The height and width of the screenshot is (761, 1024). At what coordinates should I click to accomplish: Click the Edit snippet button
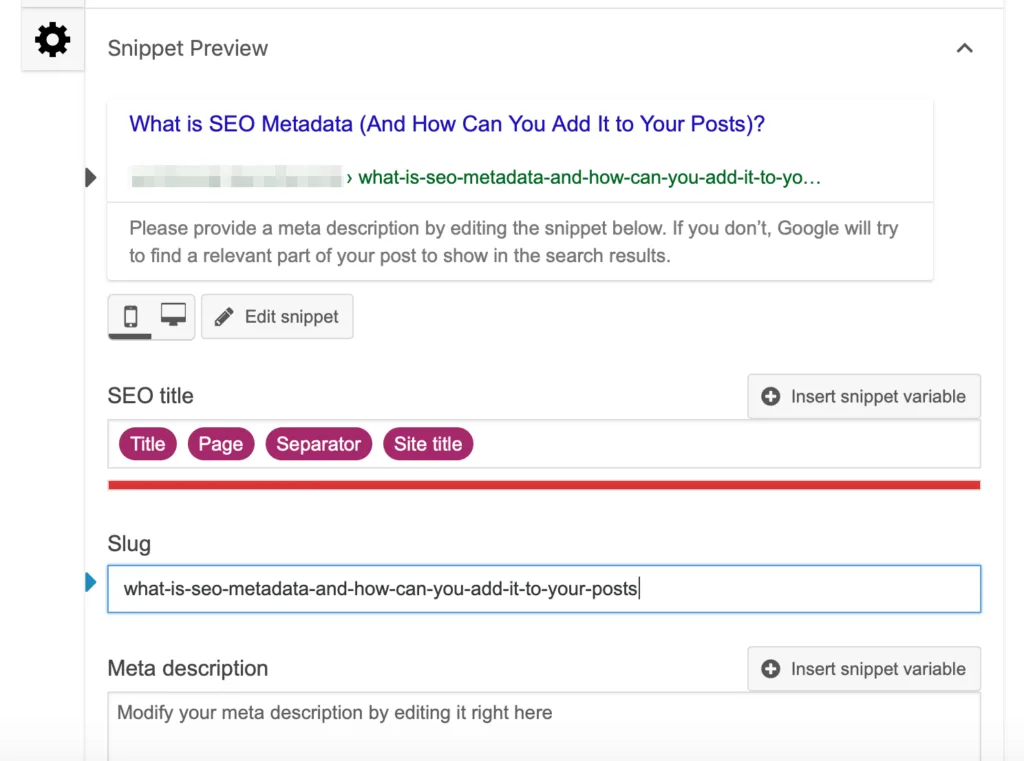[x=277, y=317]
